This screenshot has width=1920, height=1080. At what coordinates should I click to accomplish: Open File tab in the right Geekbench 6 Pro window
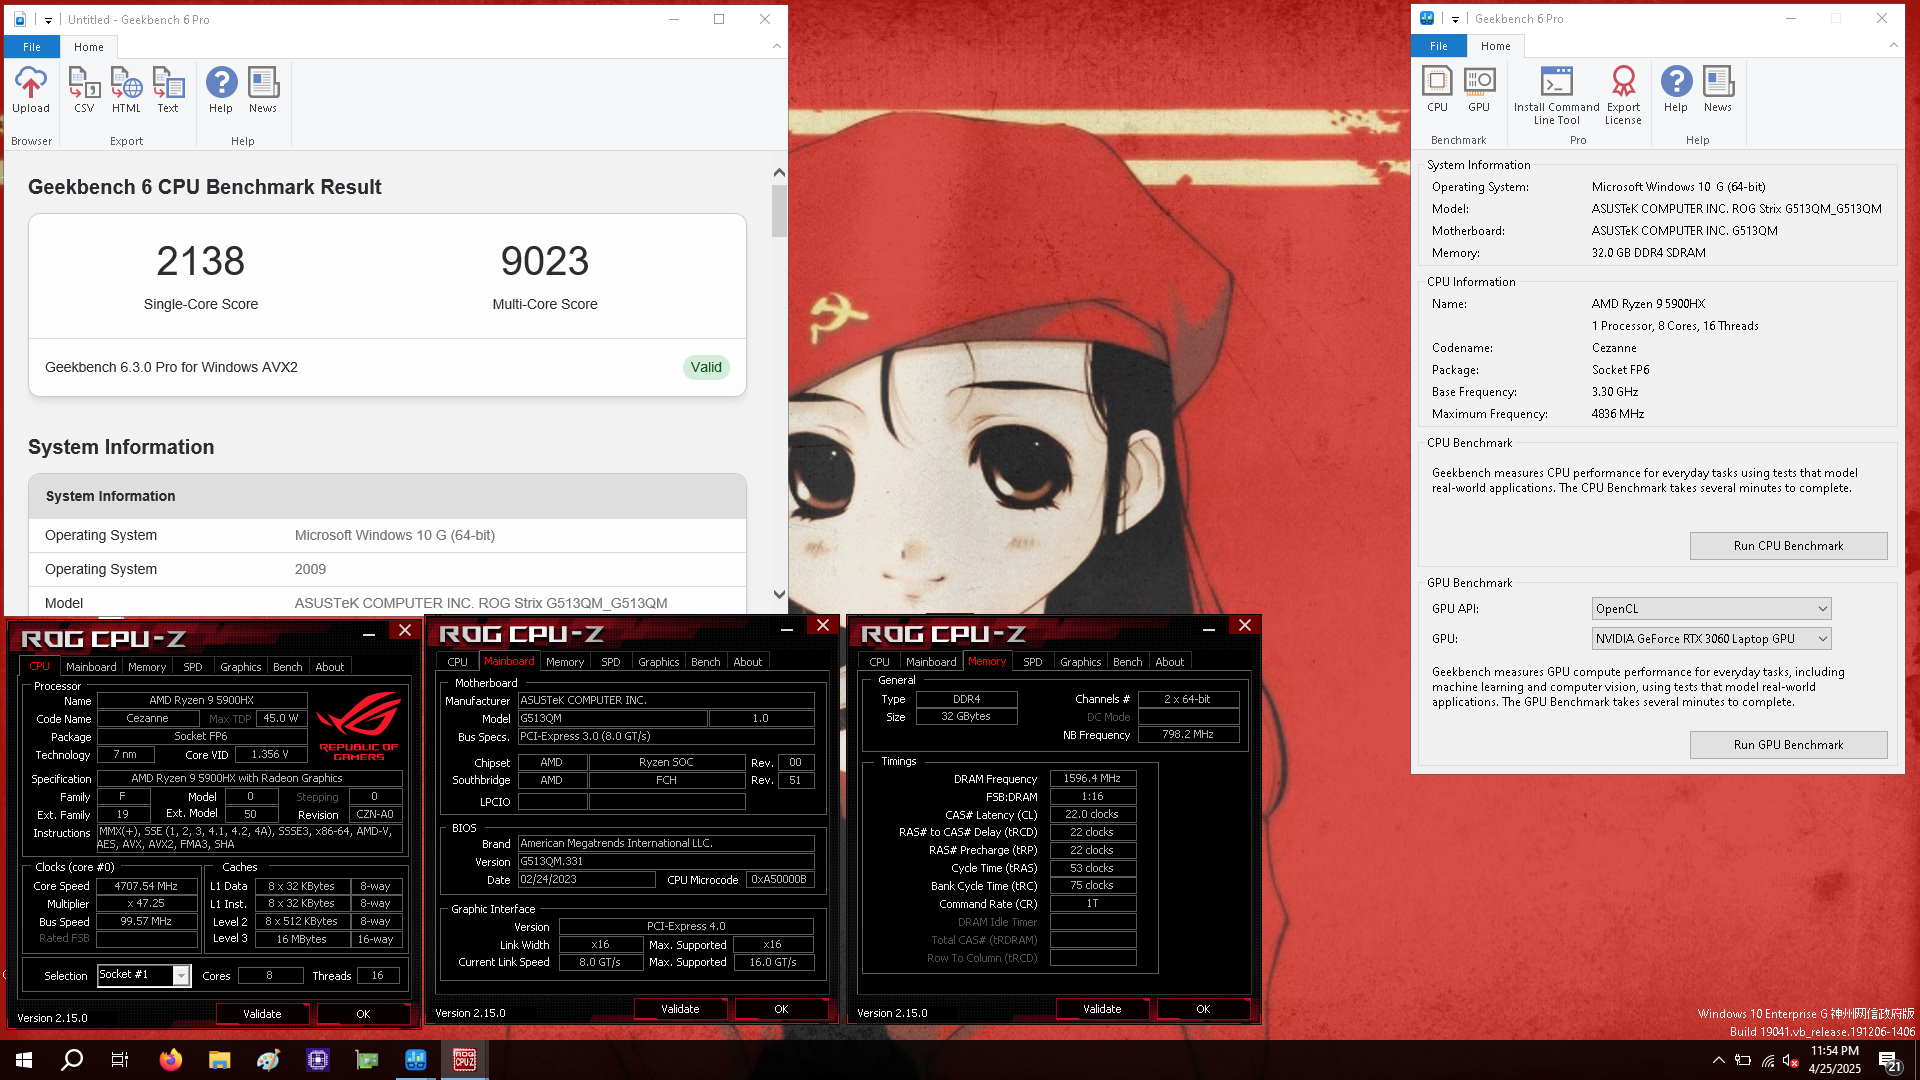(1438, 46)
